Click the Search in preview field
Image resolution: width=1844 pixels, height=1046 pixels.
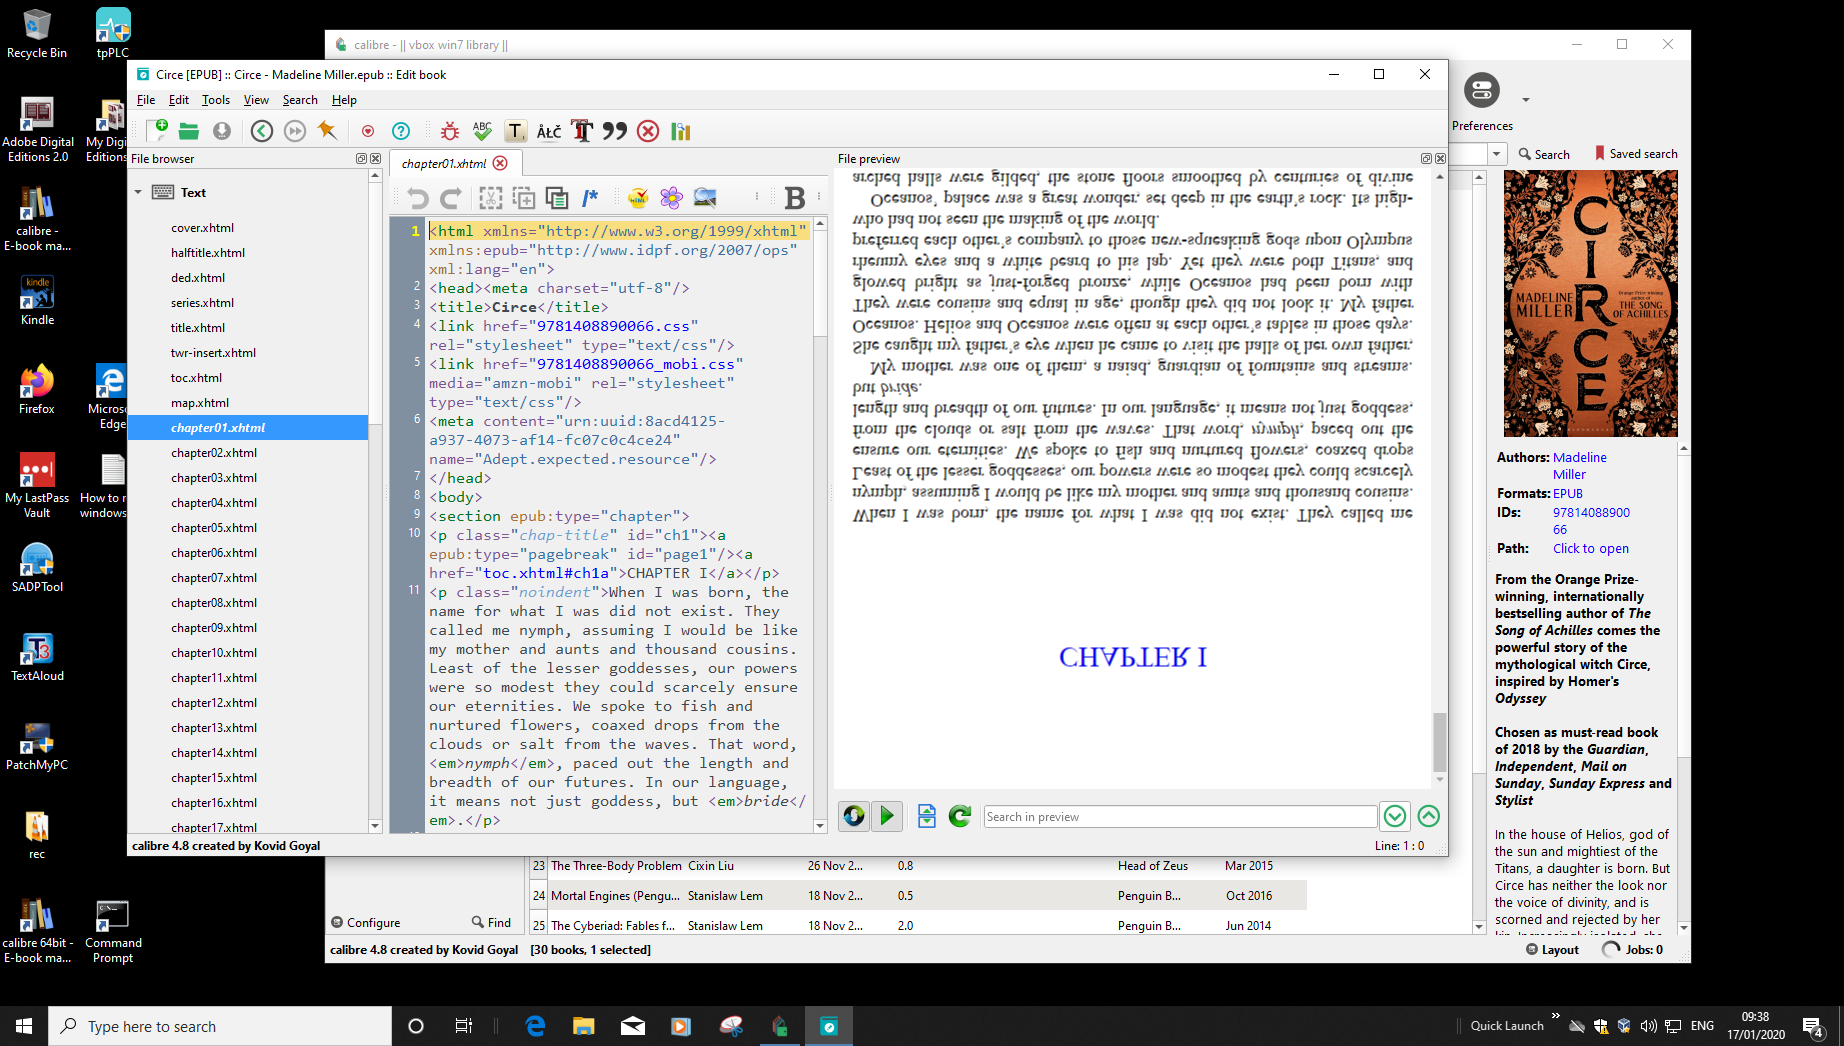tap(1180, 816)
